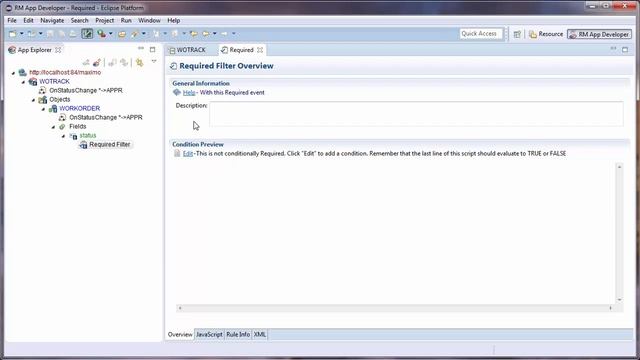Collapse the Fields tree node
Viewport: 640px width, 360px height.
pyautogui.click(x=53, y=127)
